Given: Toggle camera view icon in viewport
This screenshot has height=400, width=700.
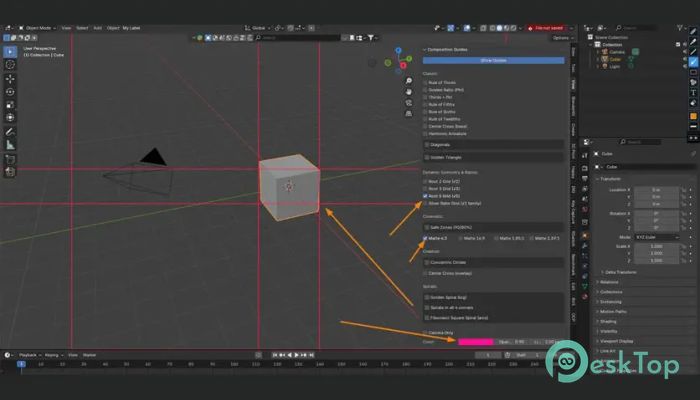Looking at the screenshot, I should [x=408, y=103].
